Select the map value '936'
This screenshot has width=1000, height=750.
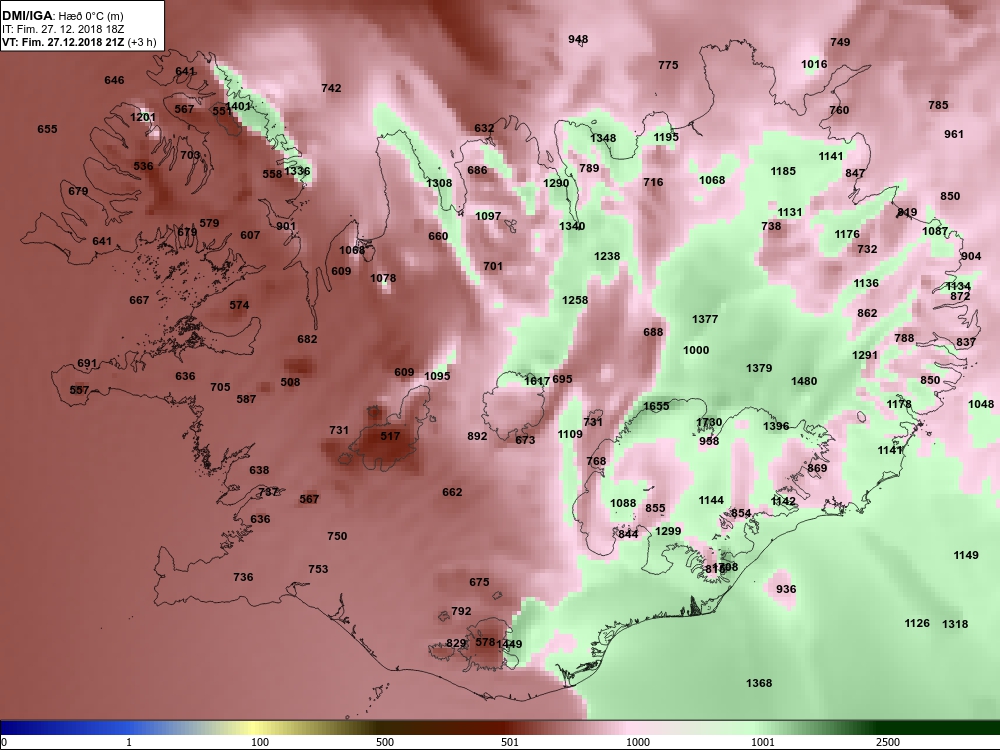tap(786, 589)
